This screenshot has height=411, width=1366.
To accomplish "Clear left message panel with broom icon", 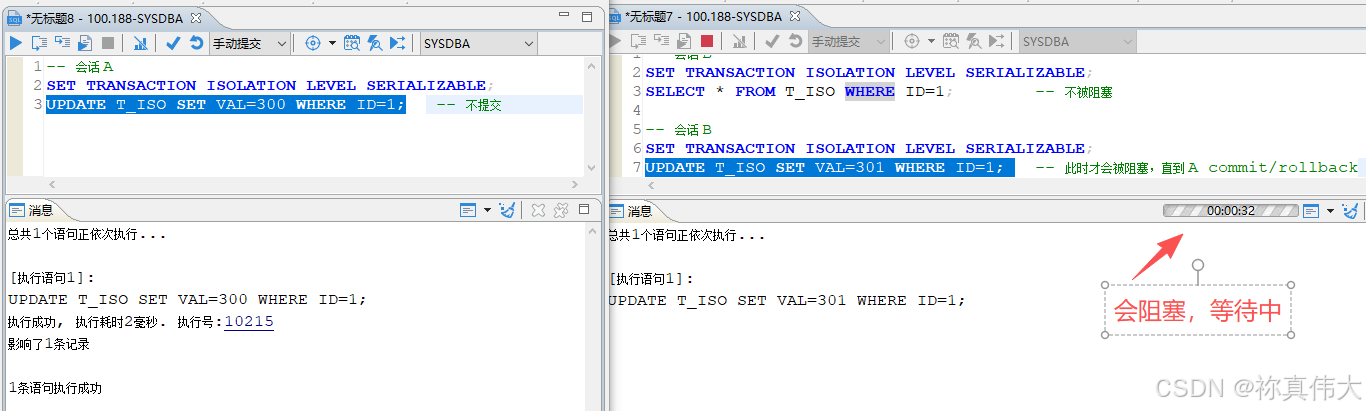I will coord(507,210).
